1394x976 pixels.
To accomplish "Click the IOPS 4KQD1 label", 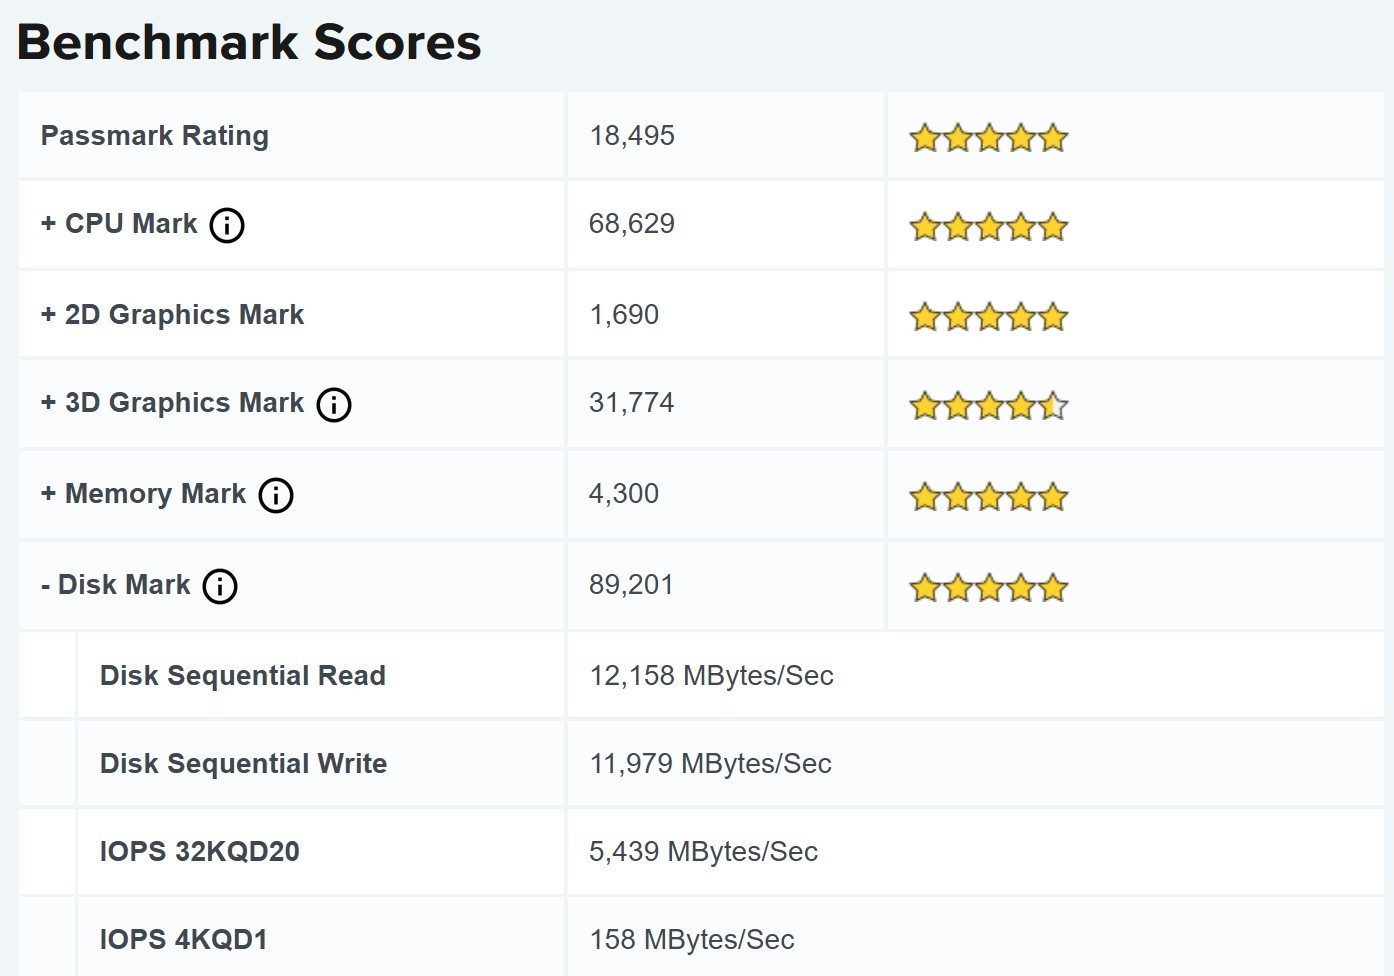I will (x=184, y=940).
